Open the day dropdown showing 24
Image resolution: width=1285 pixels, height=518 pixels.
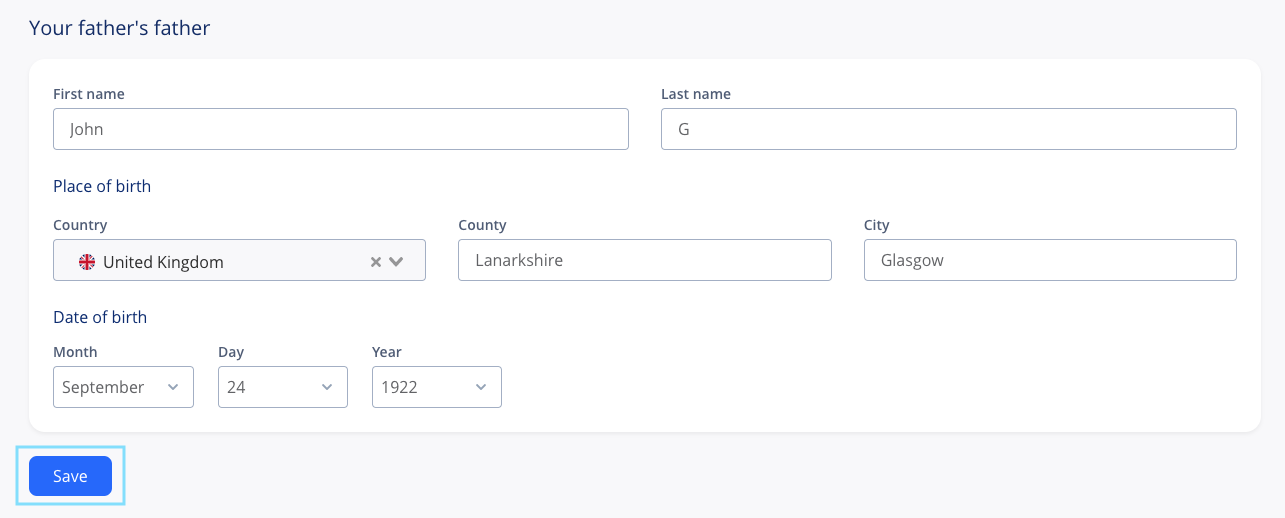tap(283, 387)
